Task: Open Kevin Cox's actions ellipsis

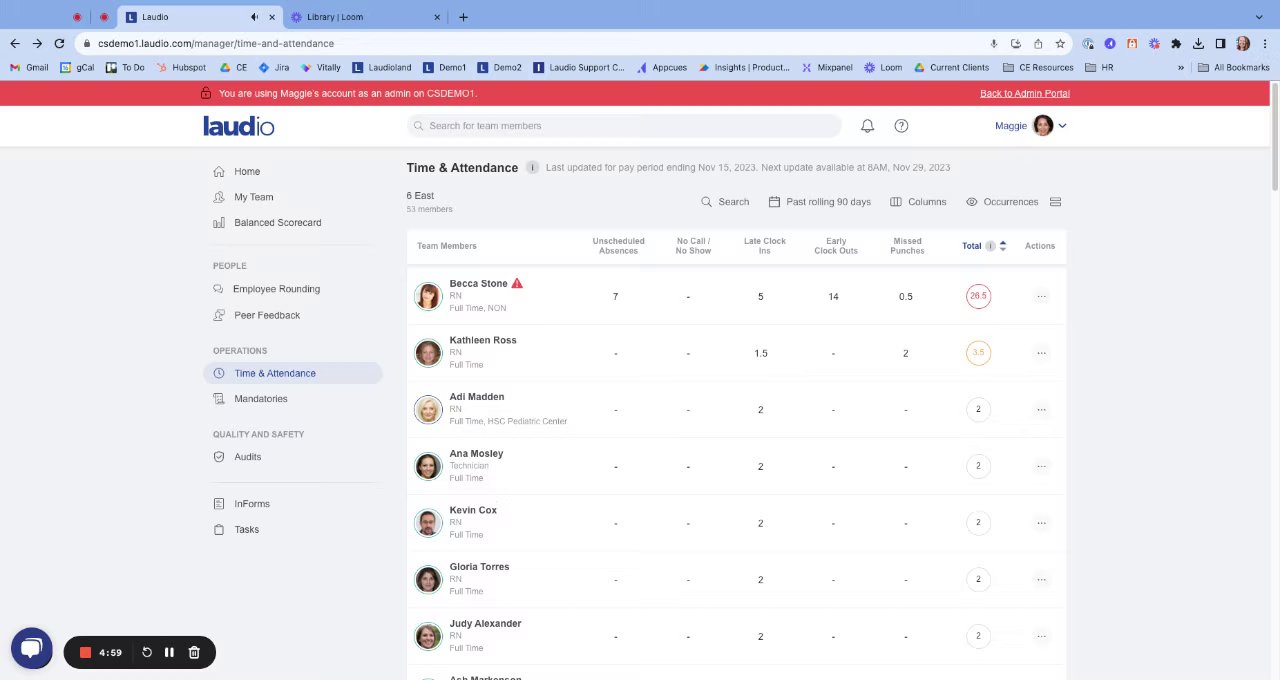Action: click(1041, 523)
